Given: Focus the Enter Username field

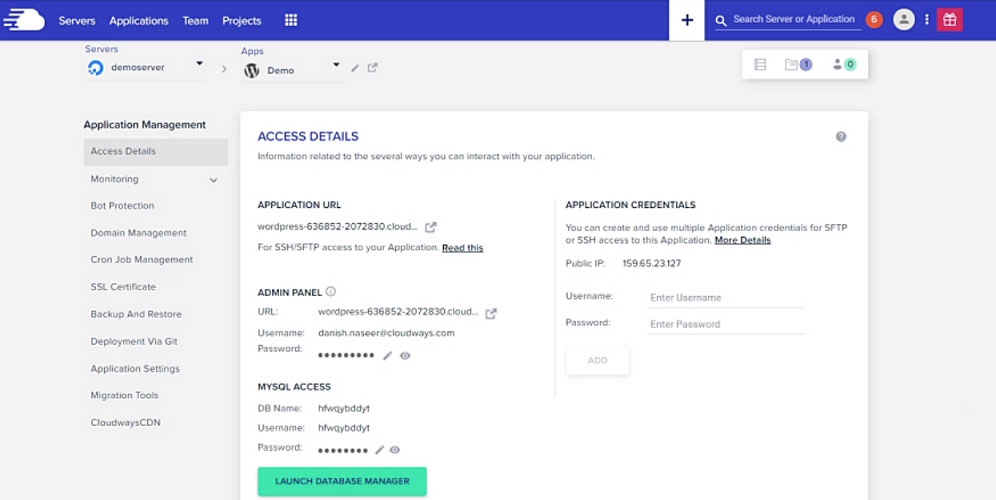Looking at the screenshot, I should (726, 298).
